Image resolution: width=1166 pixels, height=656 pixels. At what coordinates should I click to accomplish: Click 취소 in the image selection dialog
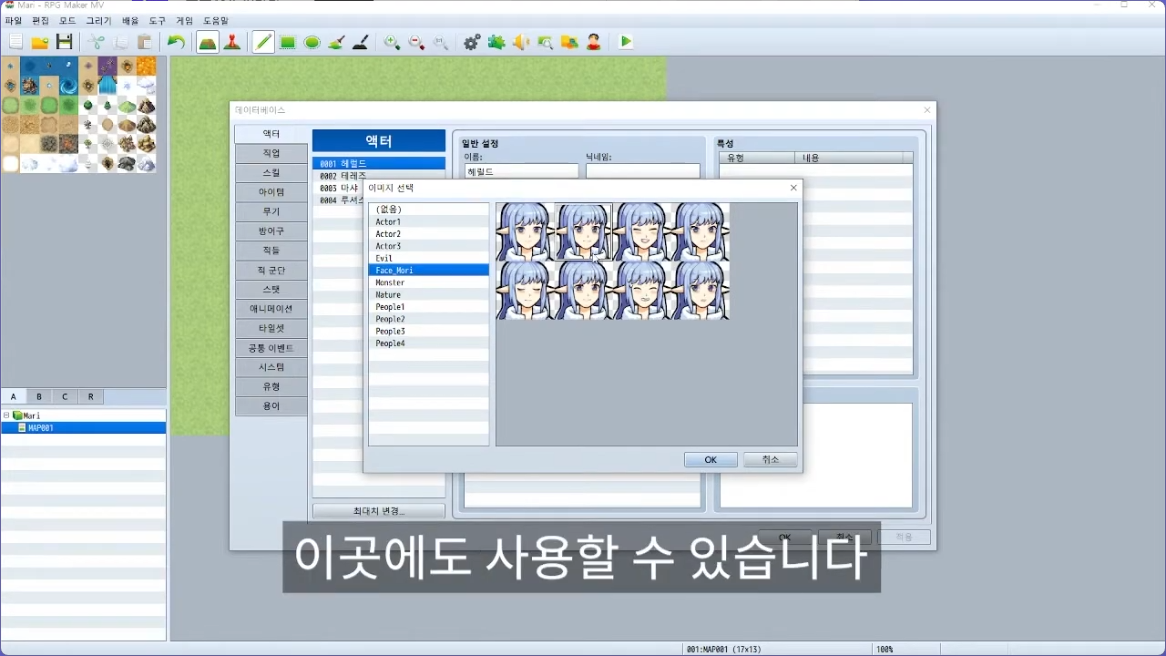tap(770, 460)
